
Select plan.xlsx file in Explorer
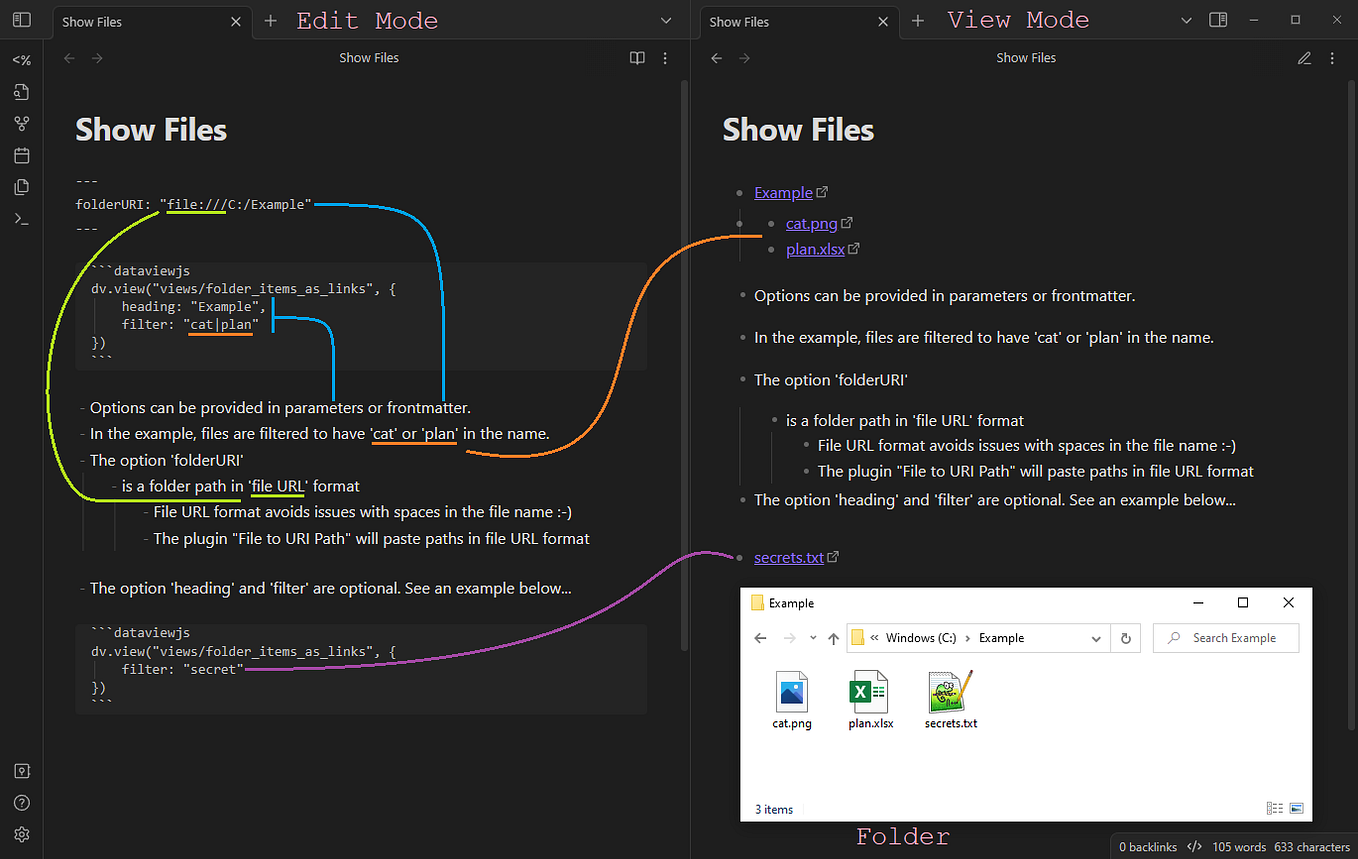870,700
